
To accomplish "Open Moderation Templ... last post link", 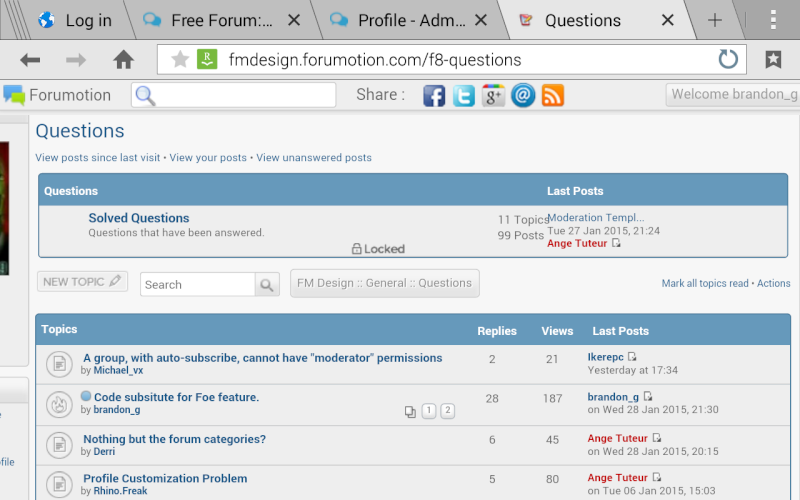I will point(595,218).
